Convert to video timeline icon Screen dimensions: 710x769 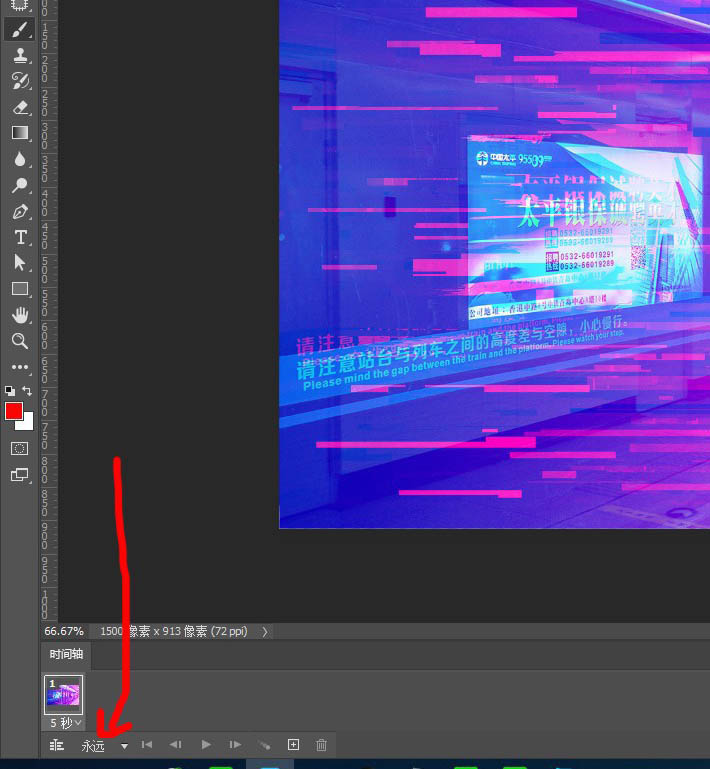click(x=57, y=745)
